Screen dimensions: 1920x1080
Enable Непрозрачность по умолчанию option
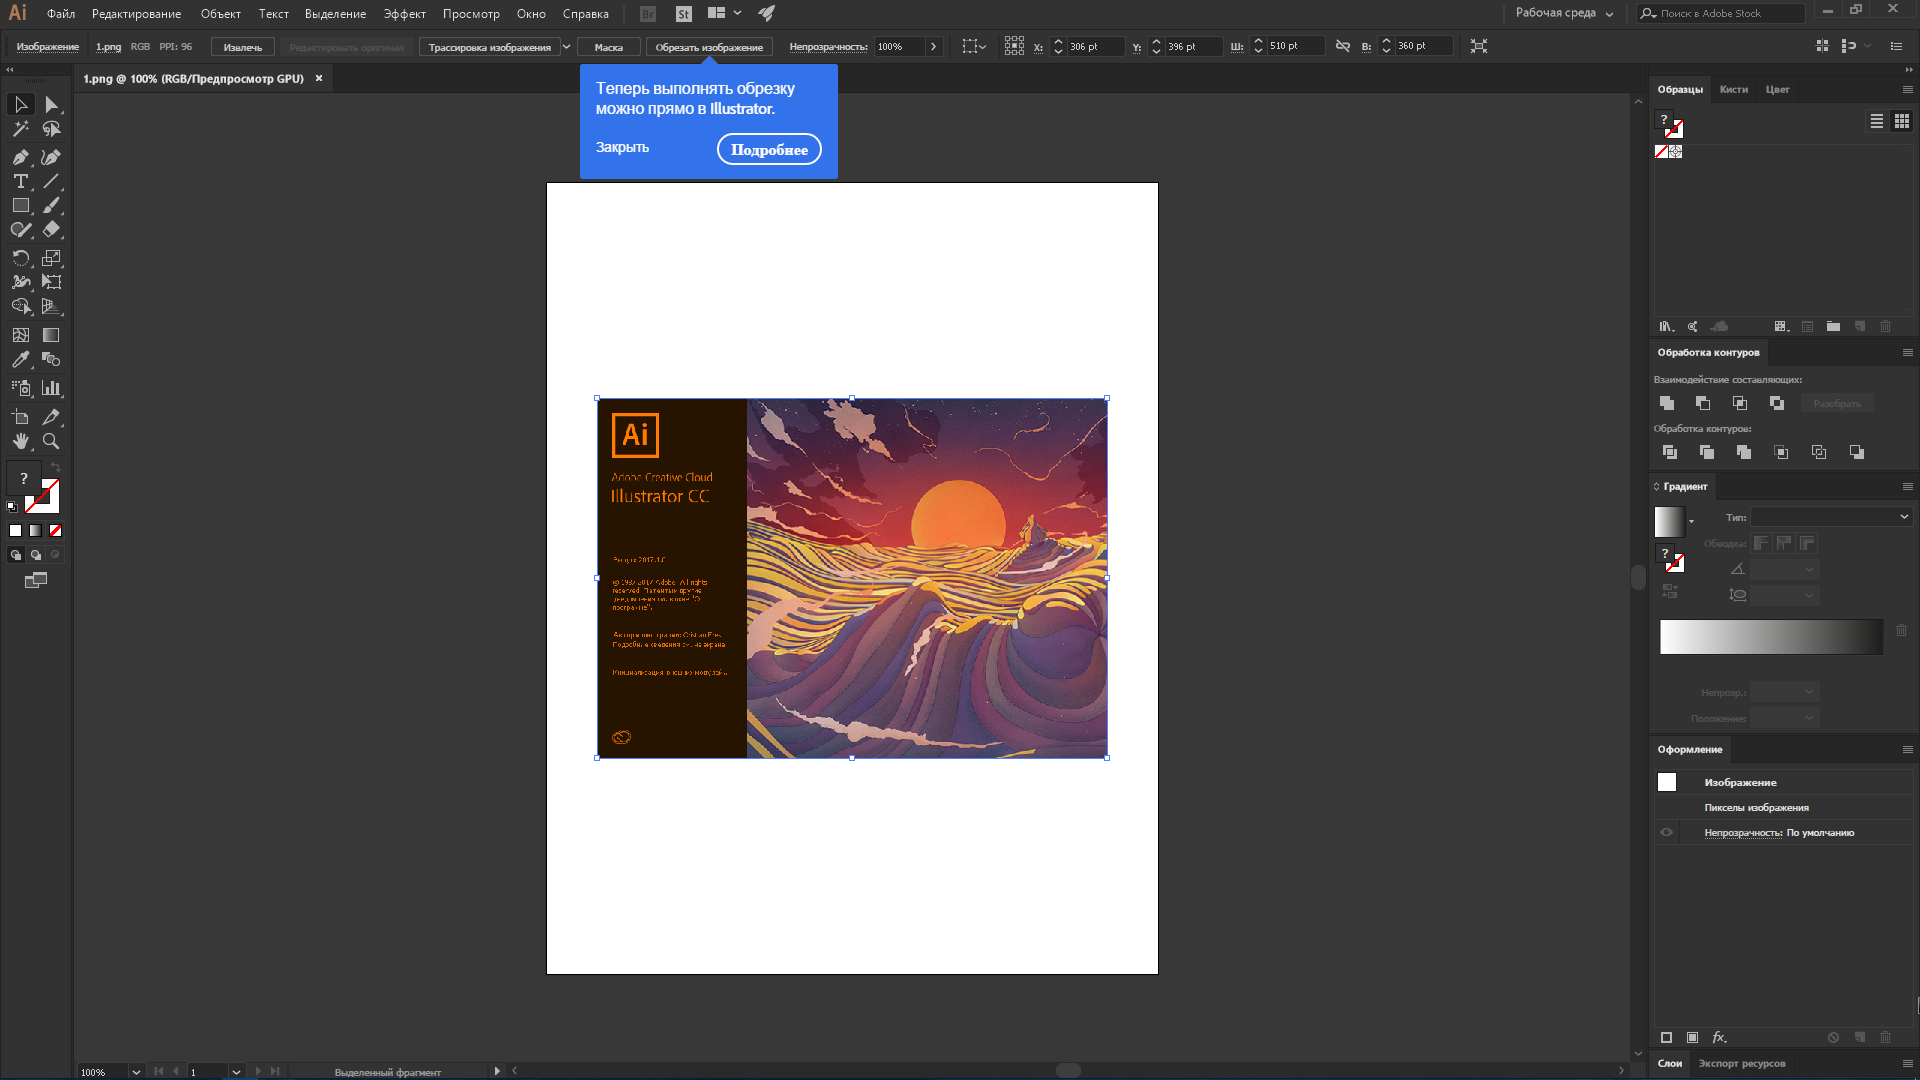pyautogui.click(x=1665, y=832)
